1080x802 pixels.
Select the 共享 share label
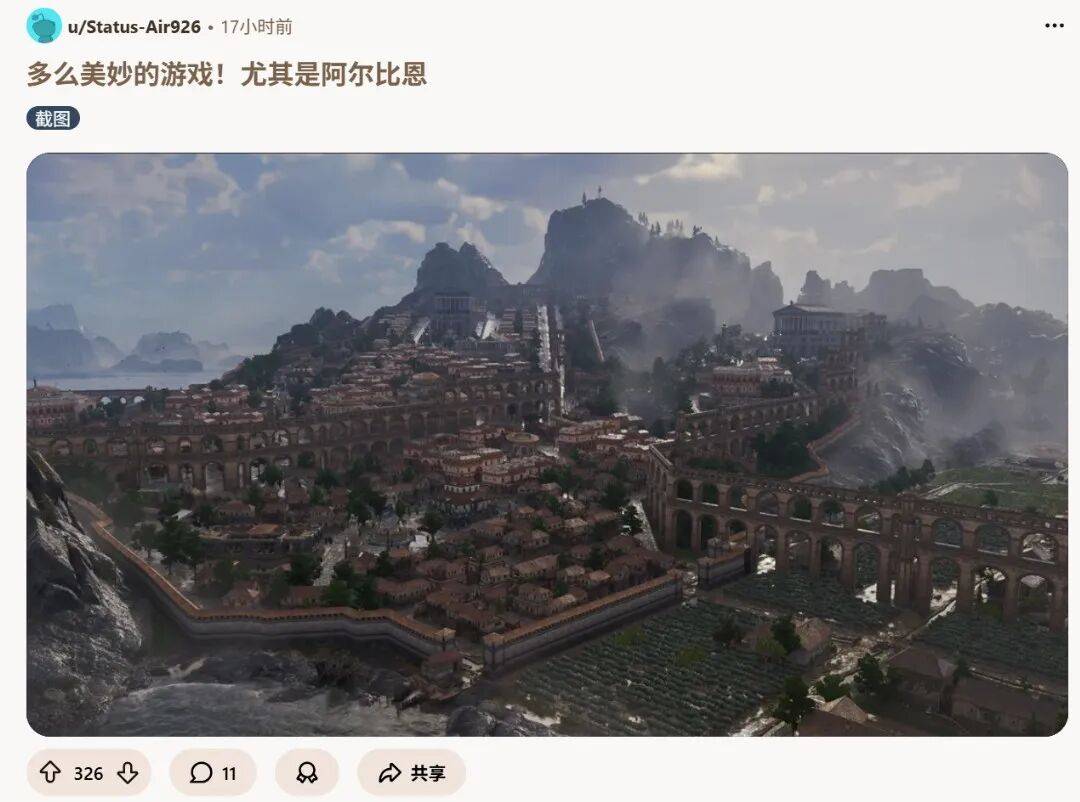[x=428, y=773]
